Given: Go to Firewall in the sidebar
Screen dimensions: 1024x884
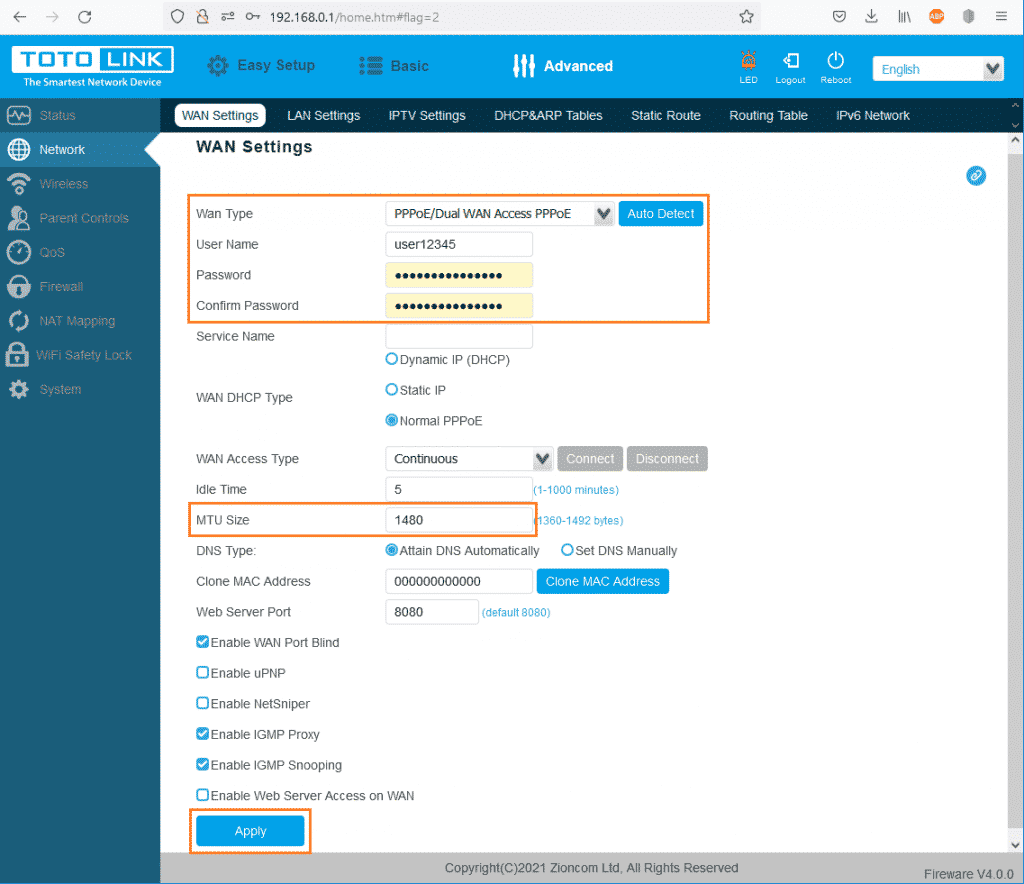Looking at the screenshot, I should click(x=61, y=287).
